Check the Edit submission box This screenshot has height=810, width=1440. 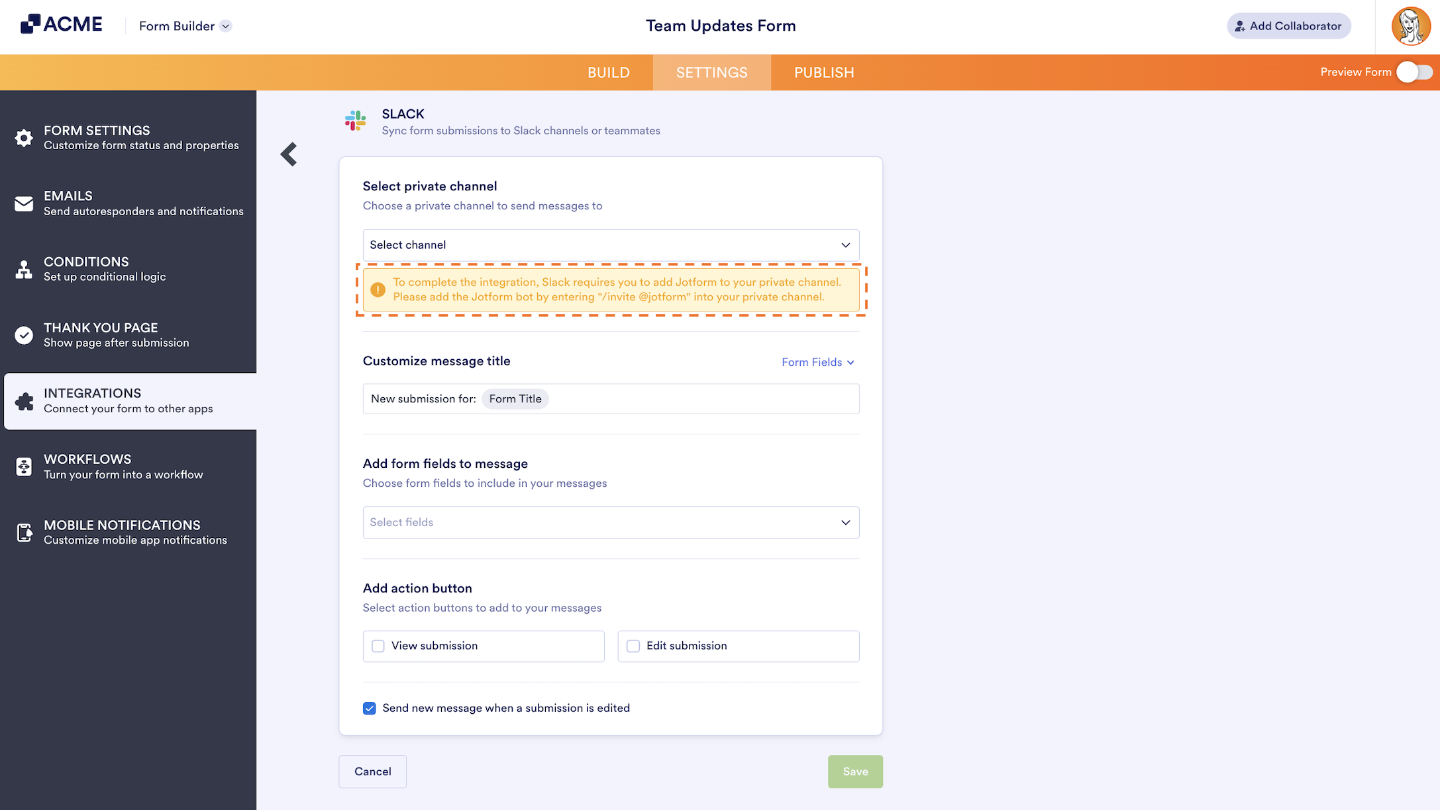tap(633, 645)
